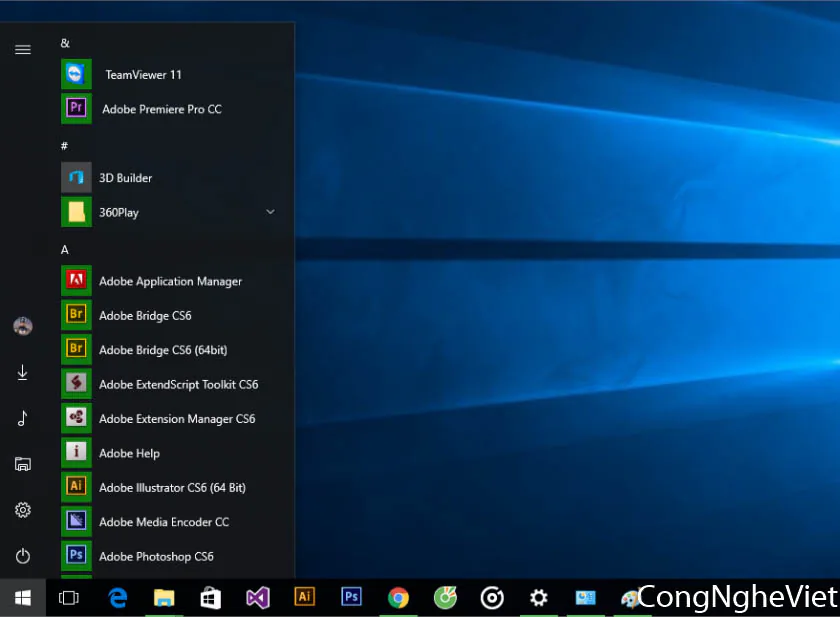840x617 pixels.
Task: Select Adobe Premiere Pro CC label
Action: pyautogui.click(x=162, y=109)
